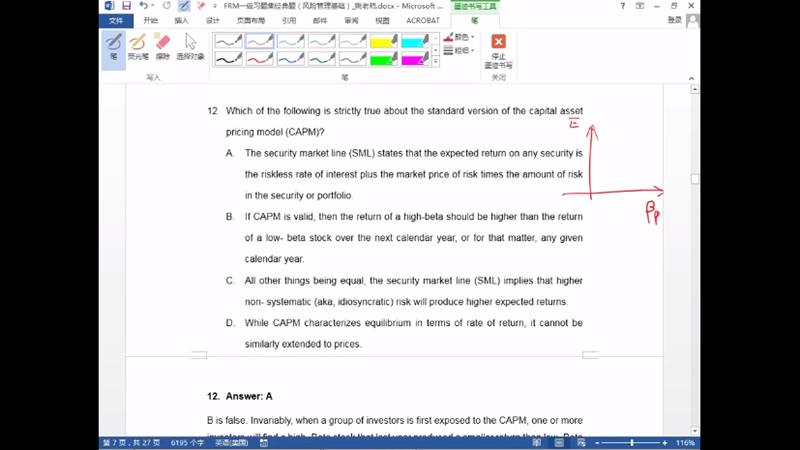Viewport: 800px width, 450px height.
Task: Switch to the Insert (插入) ribbon tab
Action: coord(181,20)
